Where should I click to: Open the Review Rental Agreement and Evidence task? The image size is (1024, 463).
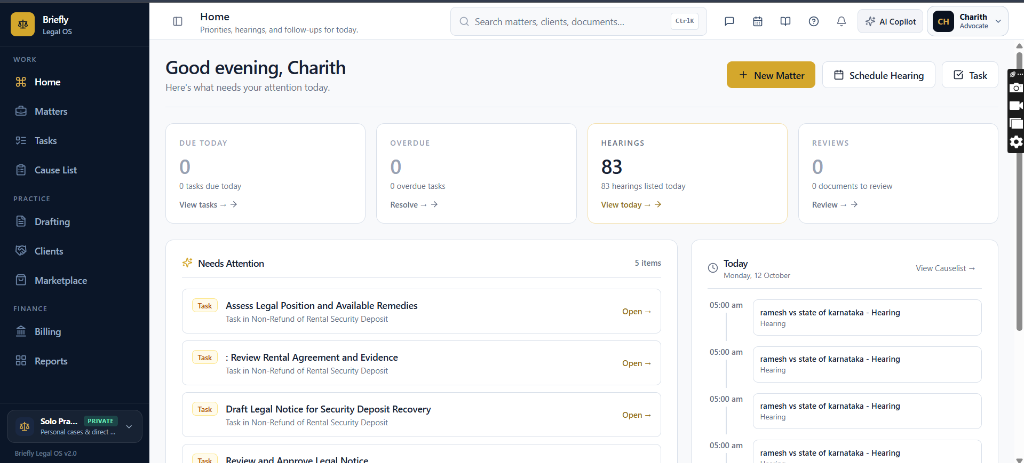pos(421,363)
